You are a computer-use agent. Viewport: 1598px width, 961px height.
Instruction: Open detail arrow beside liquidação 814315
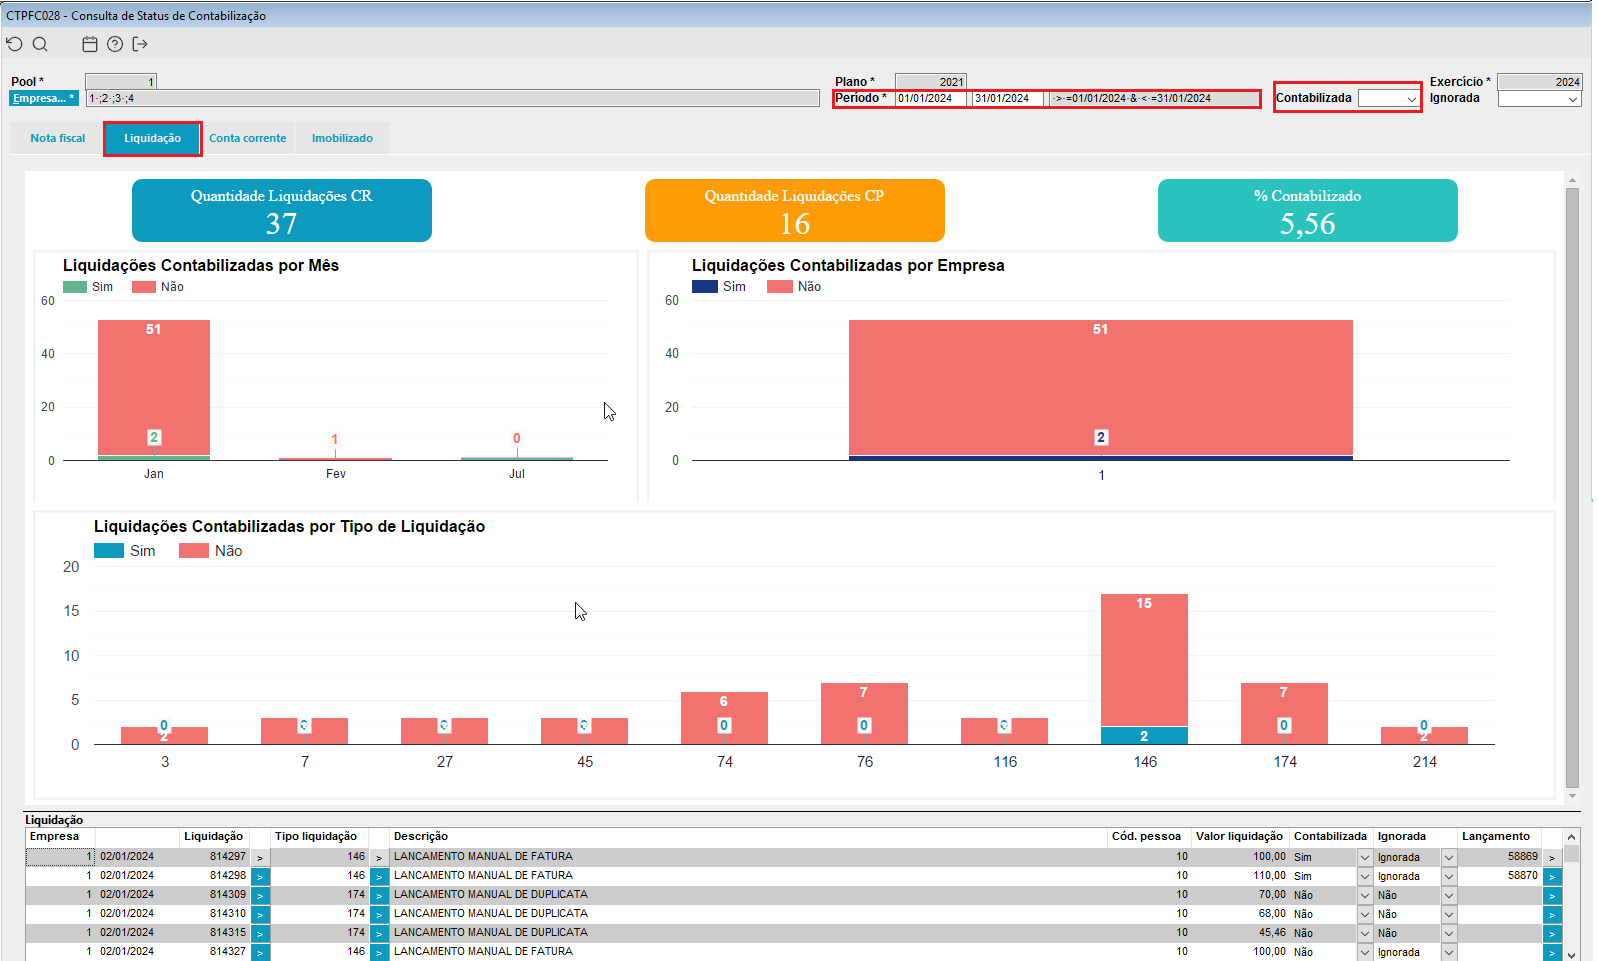(x=260, y=933)
